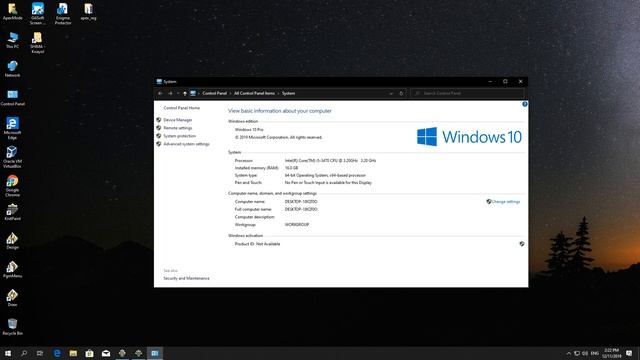This screenshot has height=360, width=640.
Task: Select All Control Panel Items breadcrumb
Action: 254,93
